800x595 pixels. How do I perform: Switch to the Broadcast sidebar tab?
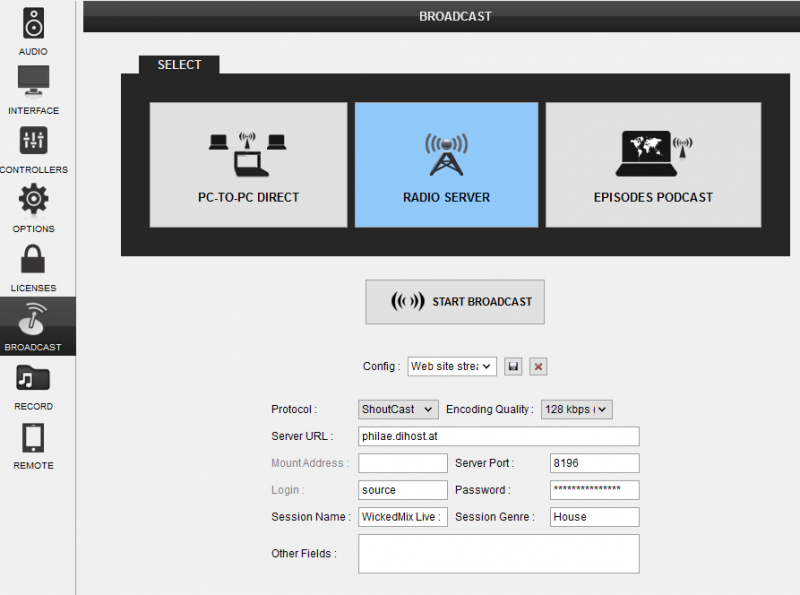[34, 326]
